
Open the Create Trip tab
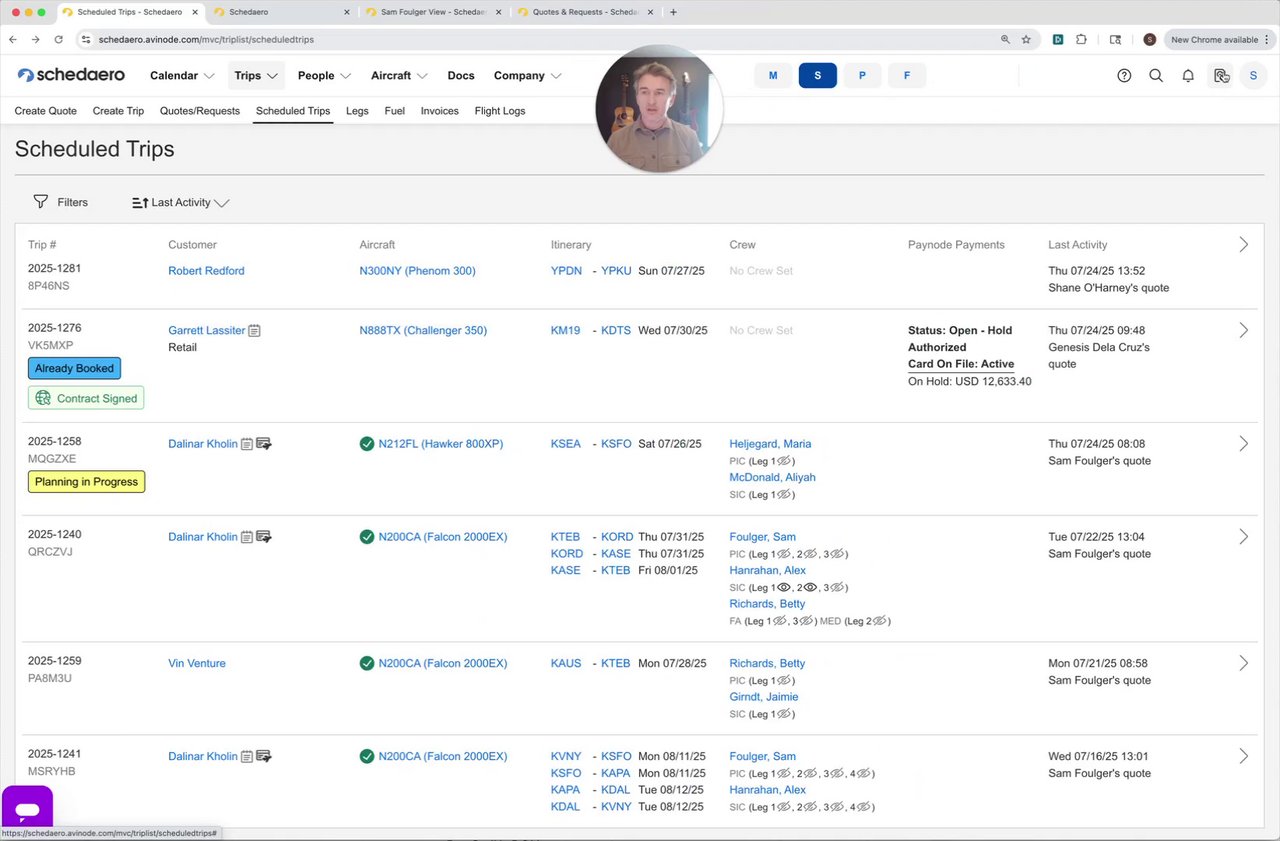coord(118,111)
